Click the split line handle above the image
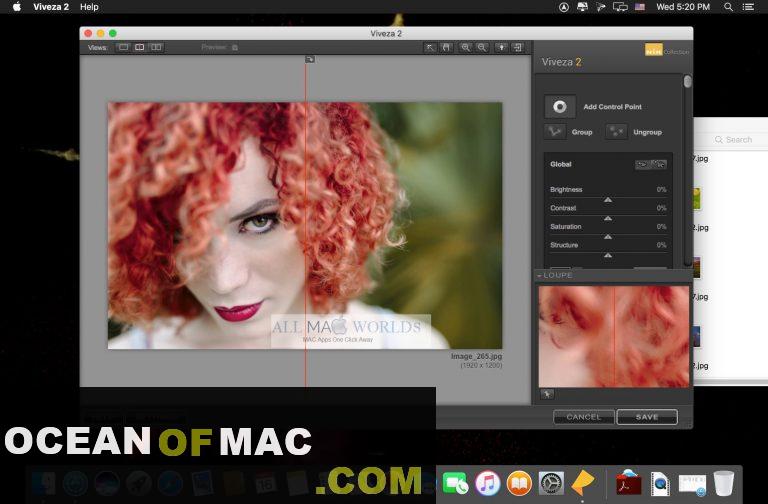768x504 pixels. [310, 59]
